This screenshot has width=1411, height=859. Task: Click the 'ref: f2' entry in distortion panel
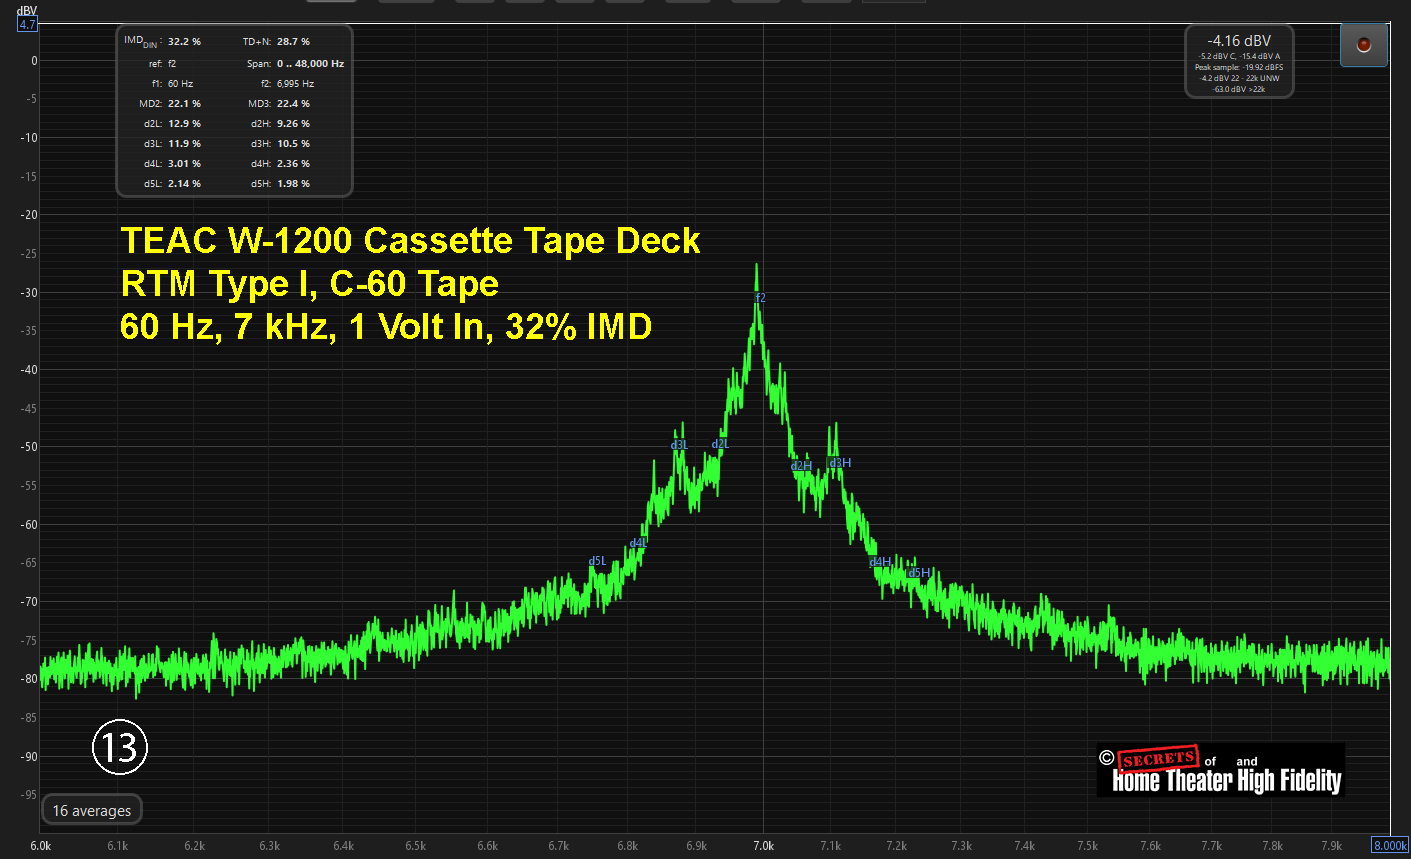click(x=163, y=64)
